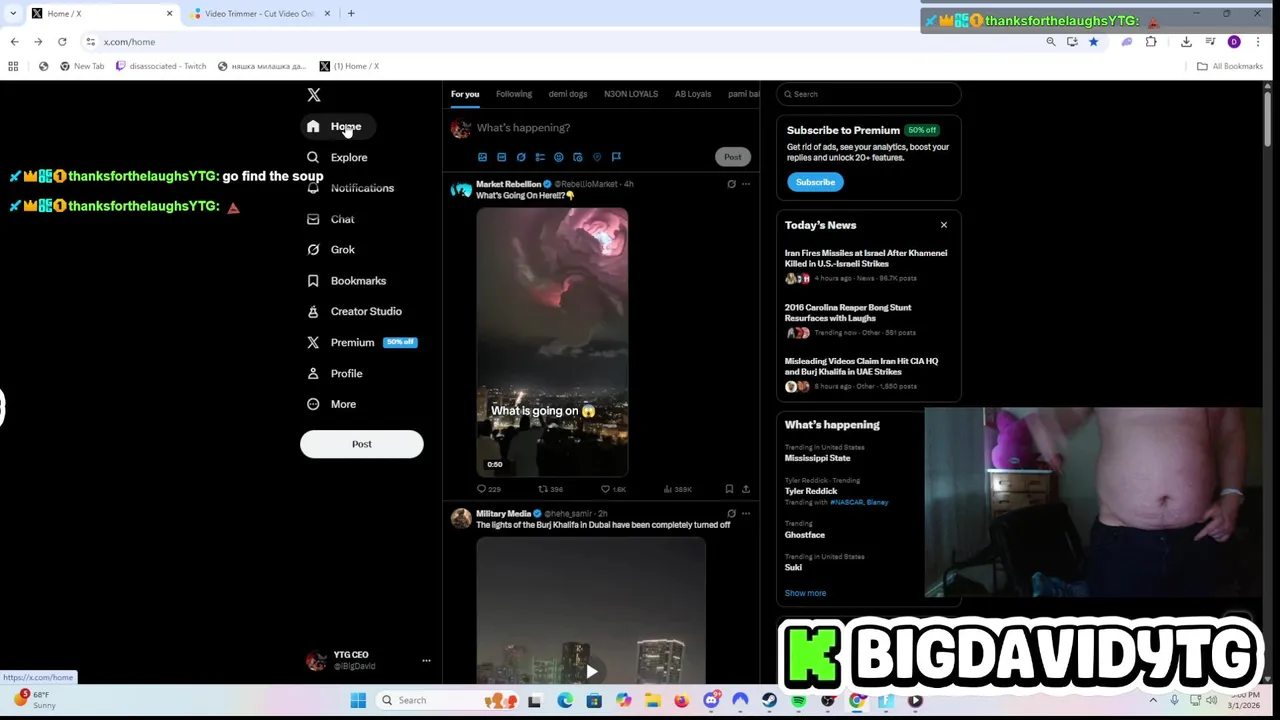Viewport: 1280px width, 720px height.
Task: Open Premium in the sidebar
Action: (x=360, y=342)
